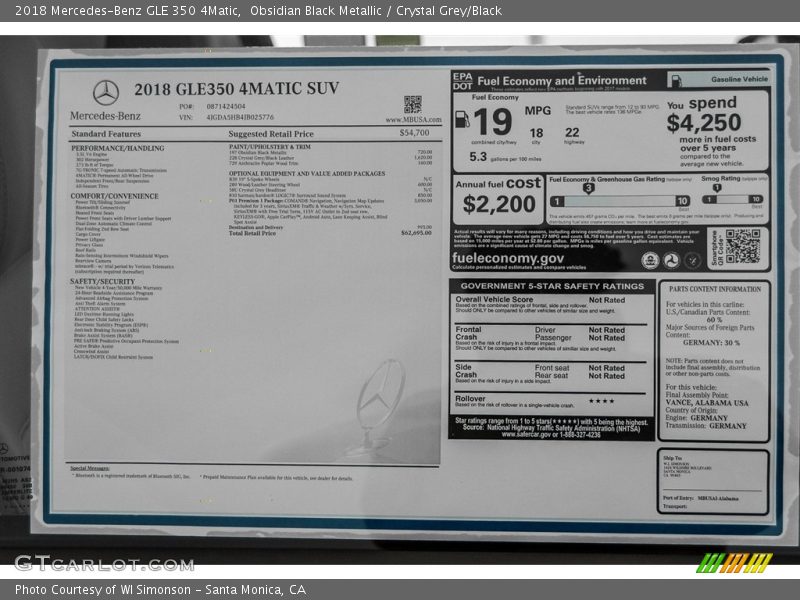Screen dimensions: 800x600
Task: Open the www.MBUSA.com link
Action: [414, 120]
